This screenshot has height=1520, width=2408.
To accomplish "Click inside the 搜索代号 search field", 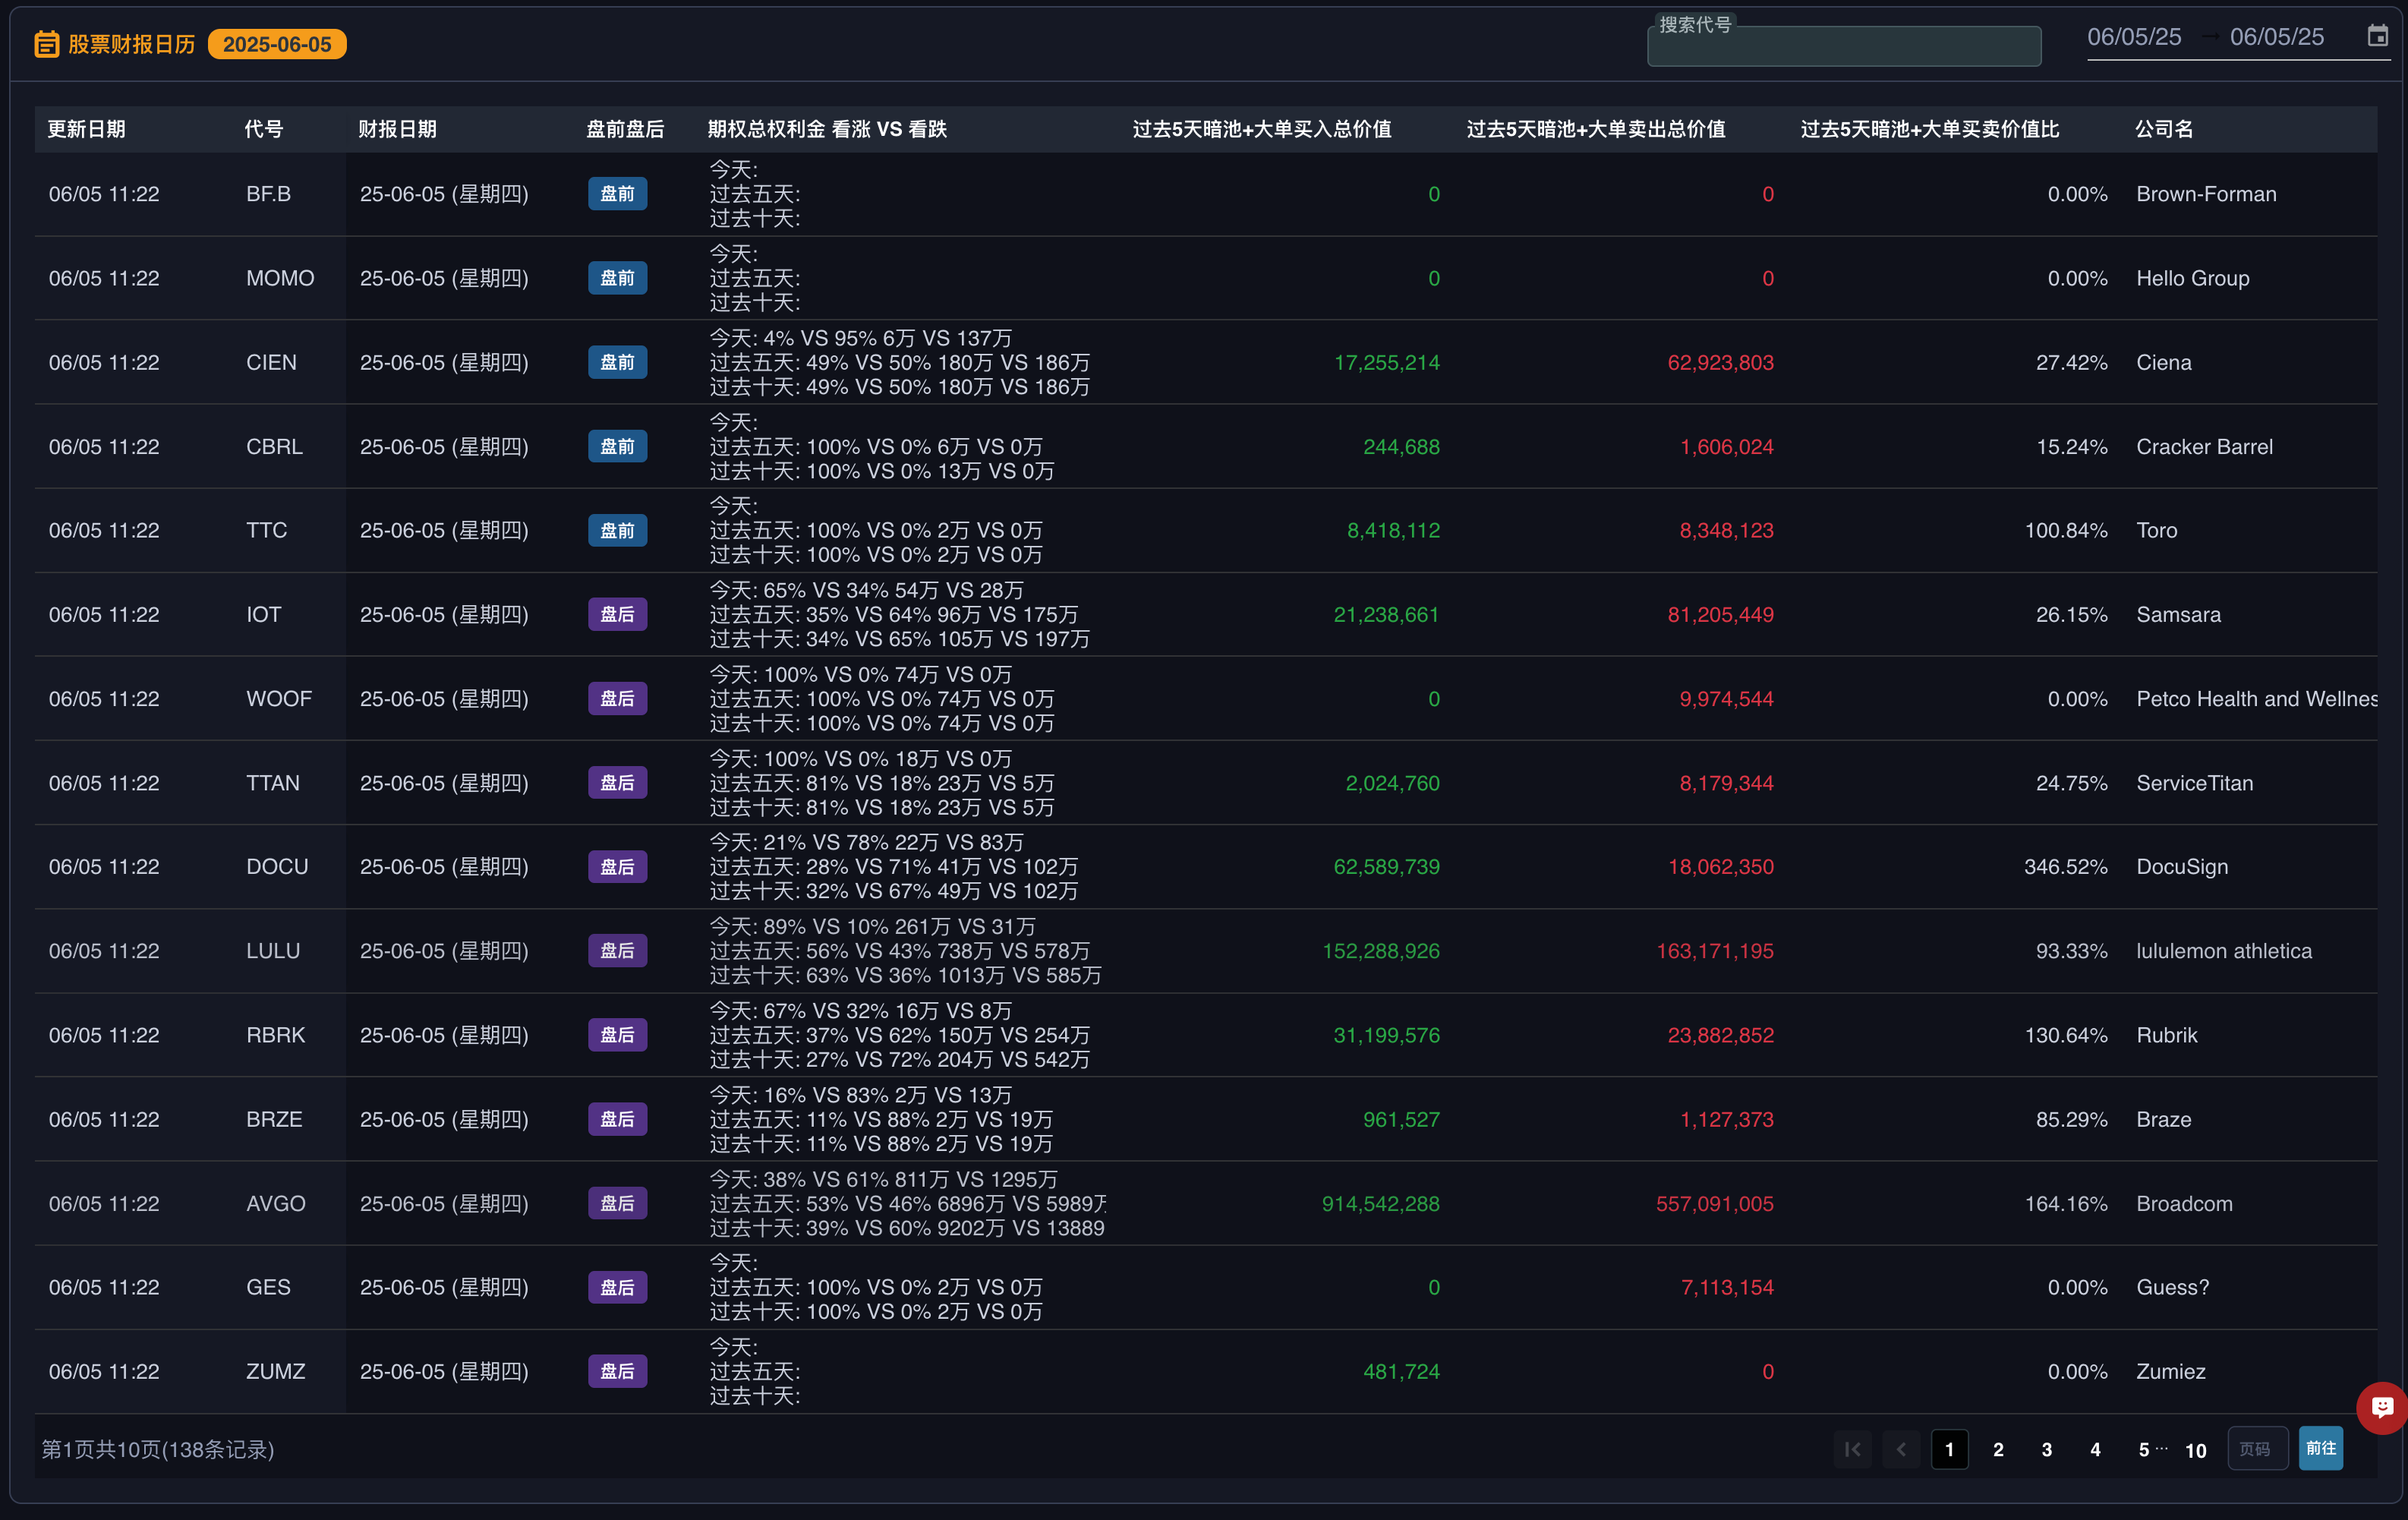I will pos(1843,47).
